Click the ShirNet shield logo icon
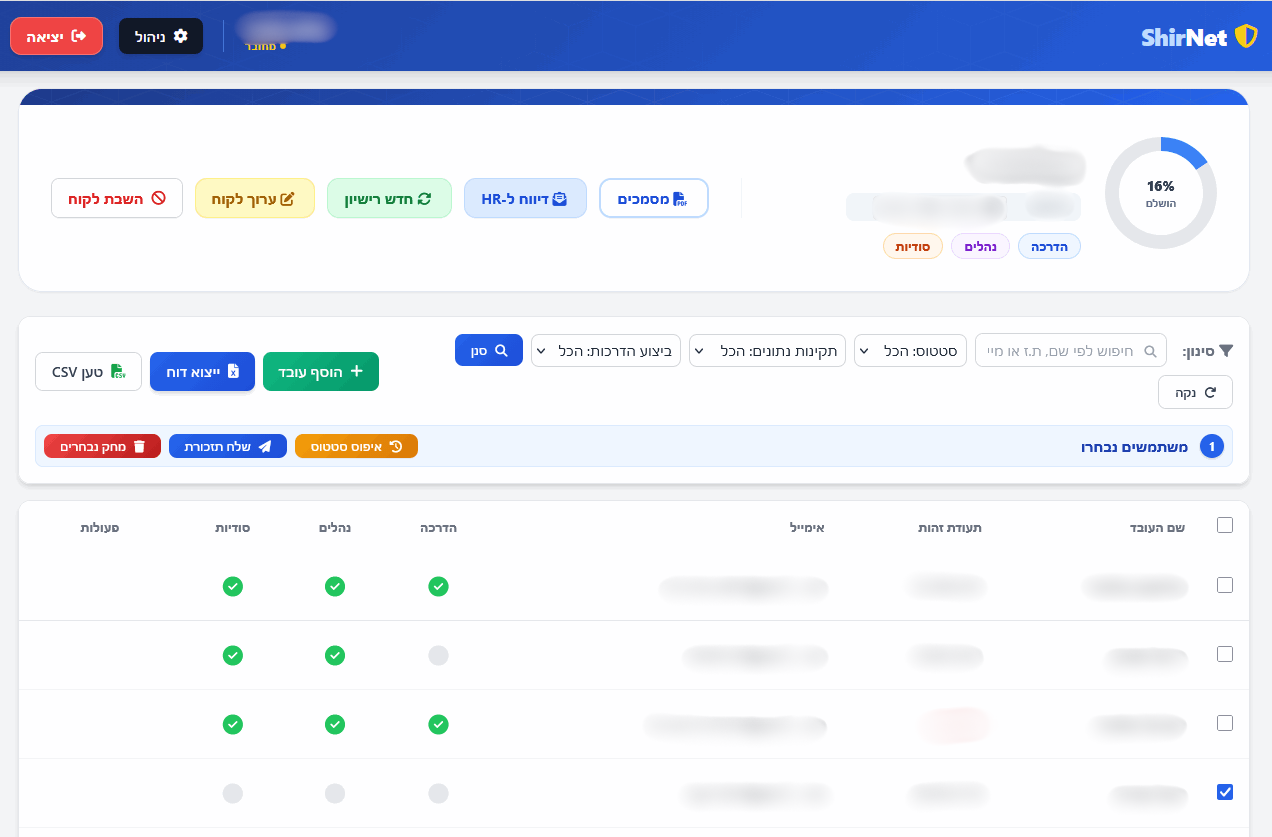This screenshot has width=1272, height=837. tap(1245, 37)
